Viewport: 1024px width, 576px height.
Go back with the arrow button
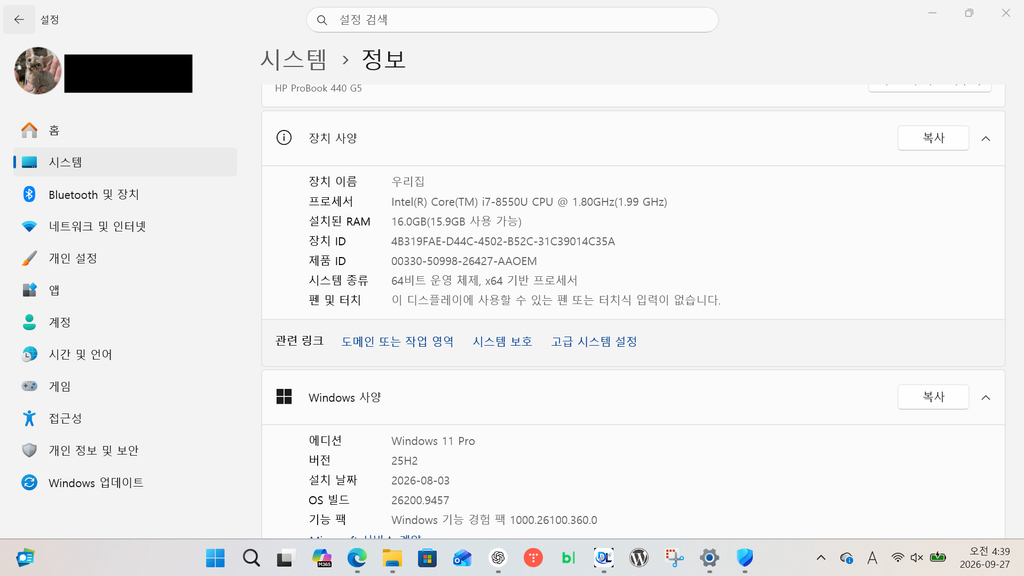pyautogui.click(x=19, y=20)
